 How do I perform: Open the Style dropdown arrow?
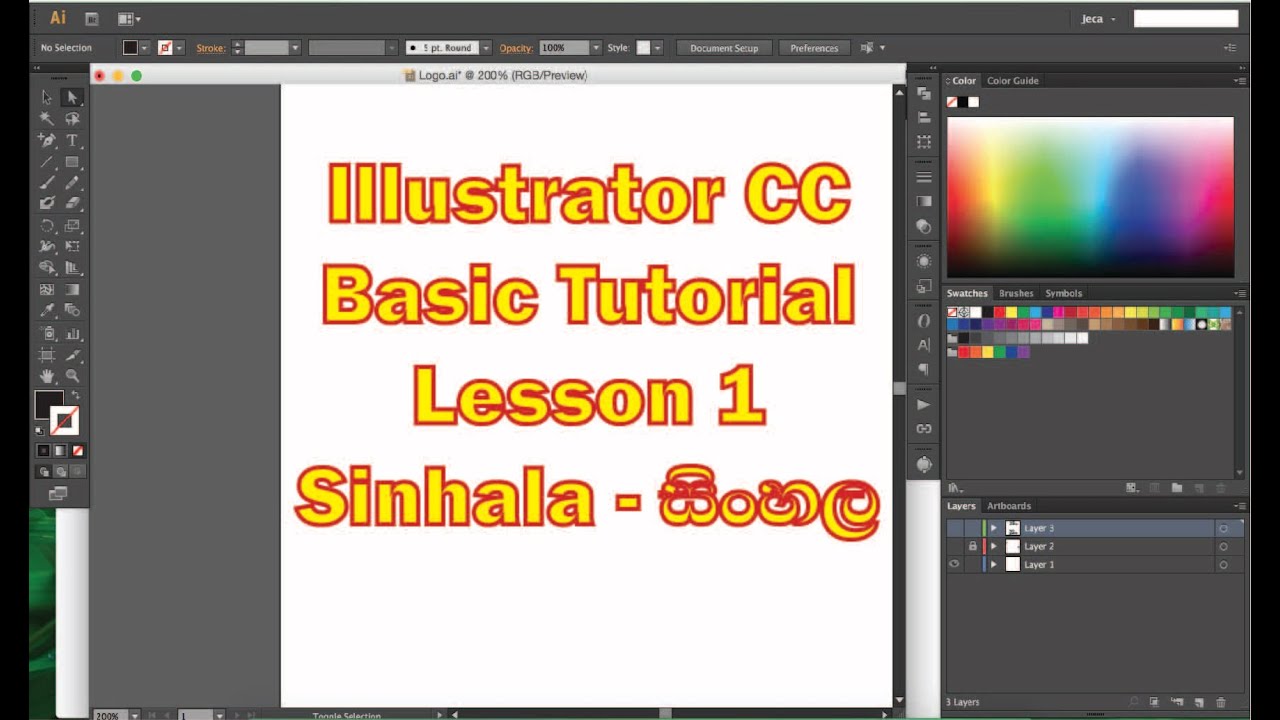click(x=657, y=48)
